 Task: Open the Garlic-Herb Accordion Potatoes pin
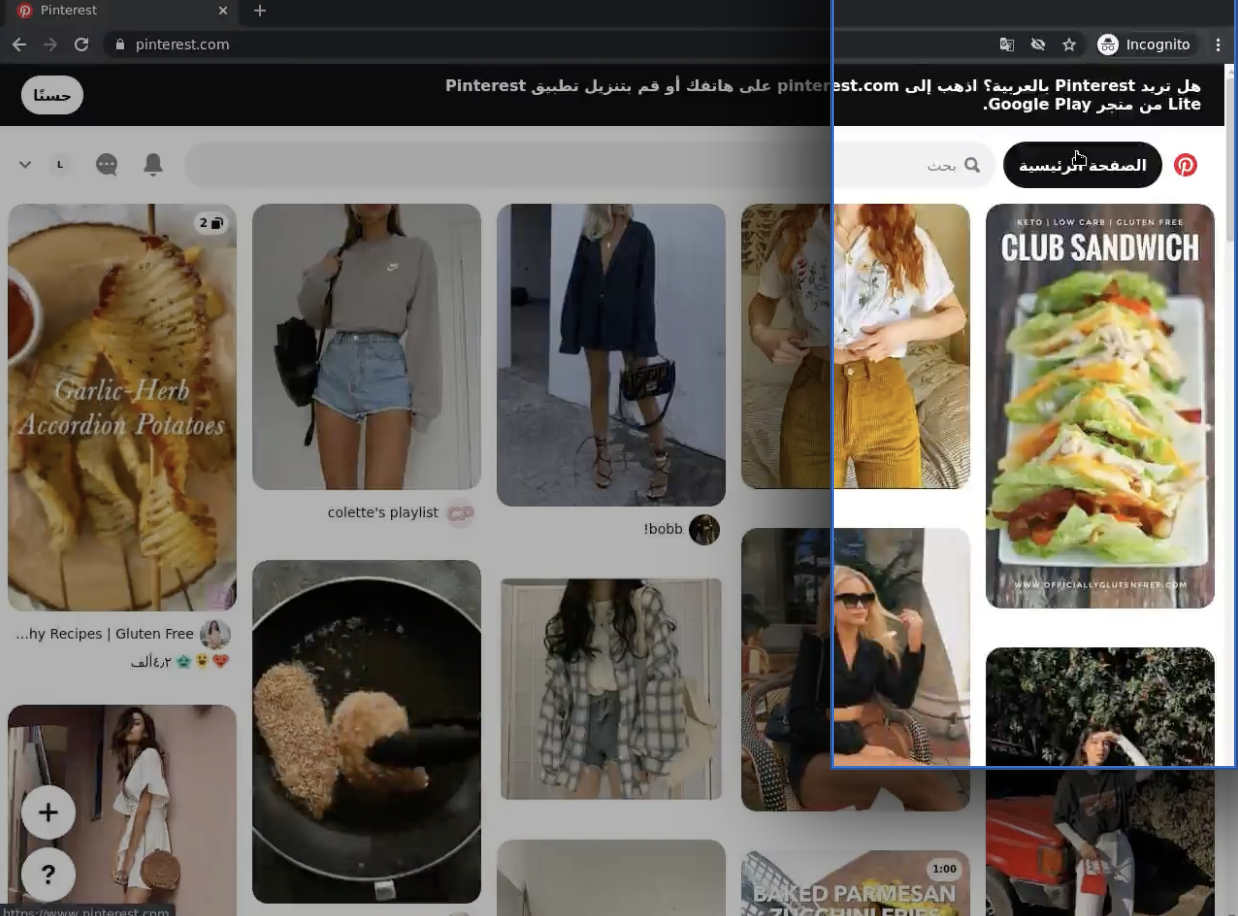(122, 407)
